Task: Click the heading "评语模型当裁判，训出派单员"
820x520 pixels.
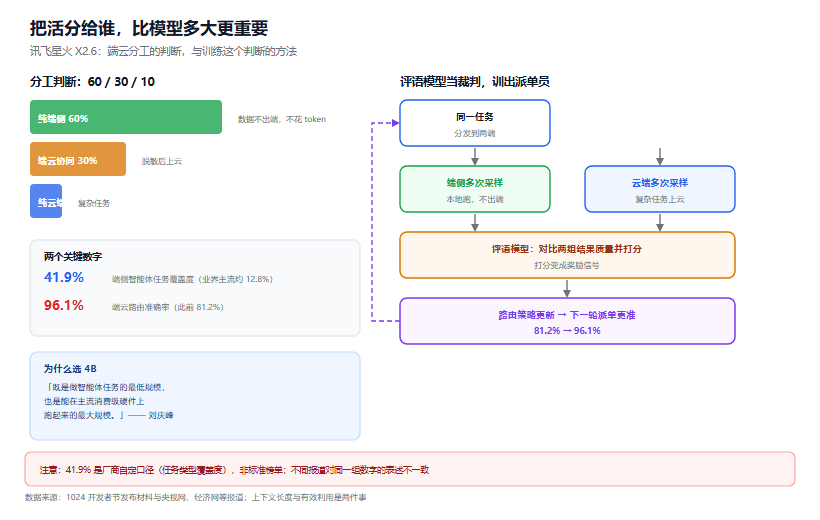Action: (474, 82)
